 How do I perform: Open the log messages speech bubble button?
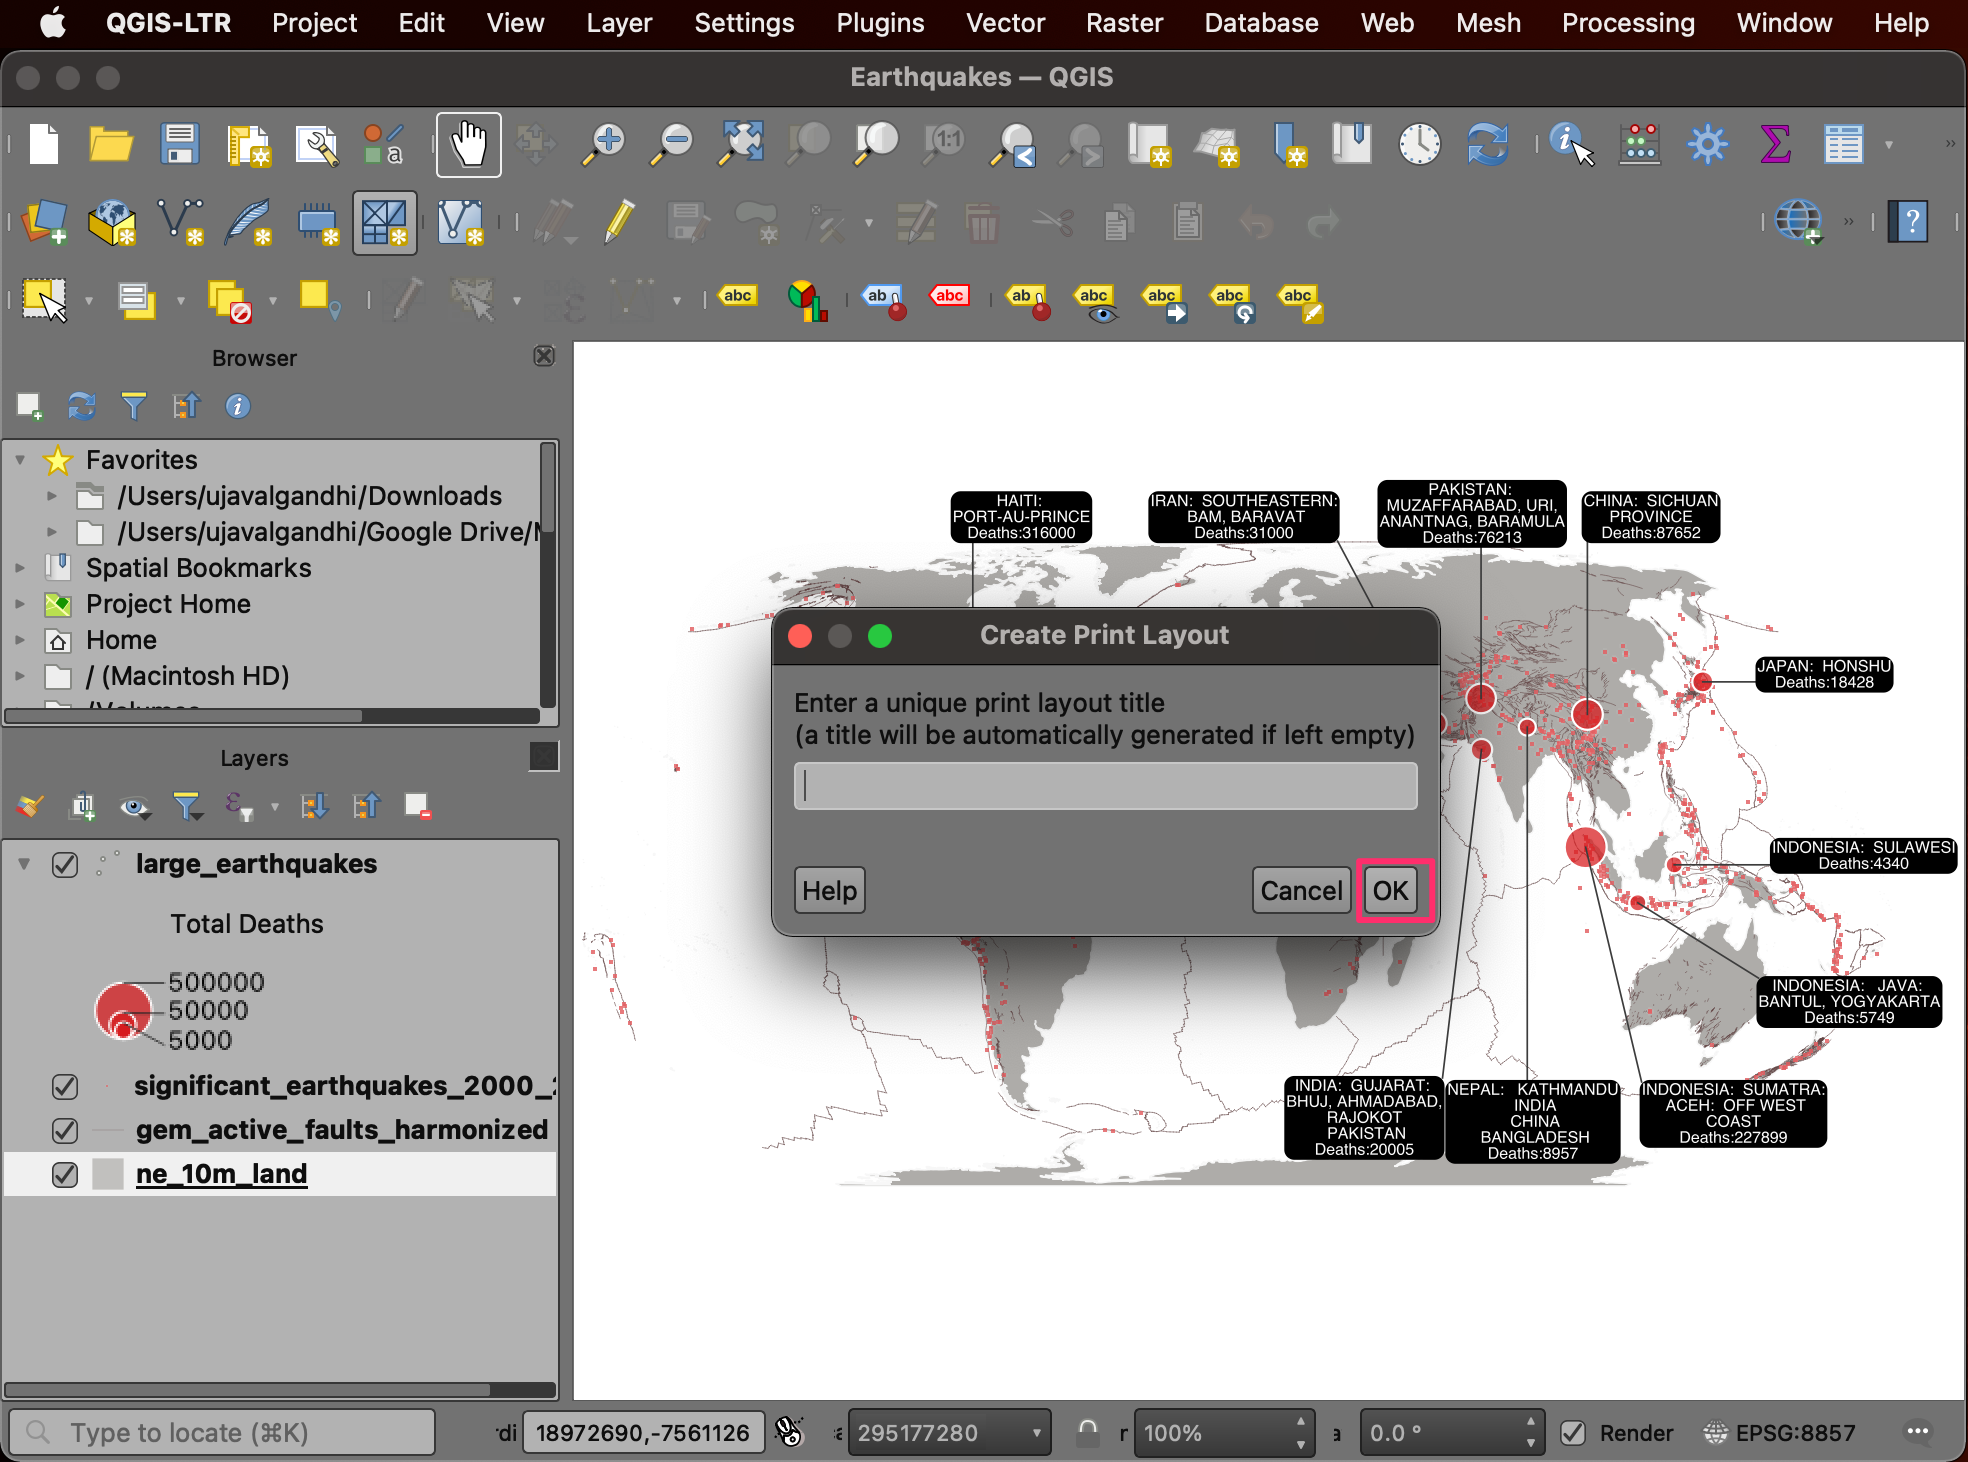pyautogui.click(x=1918, y=1432)
